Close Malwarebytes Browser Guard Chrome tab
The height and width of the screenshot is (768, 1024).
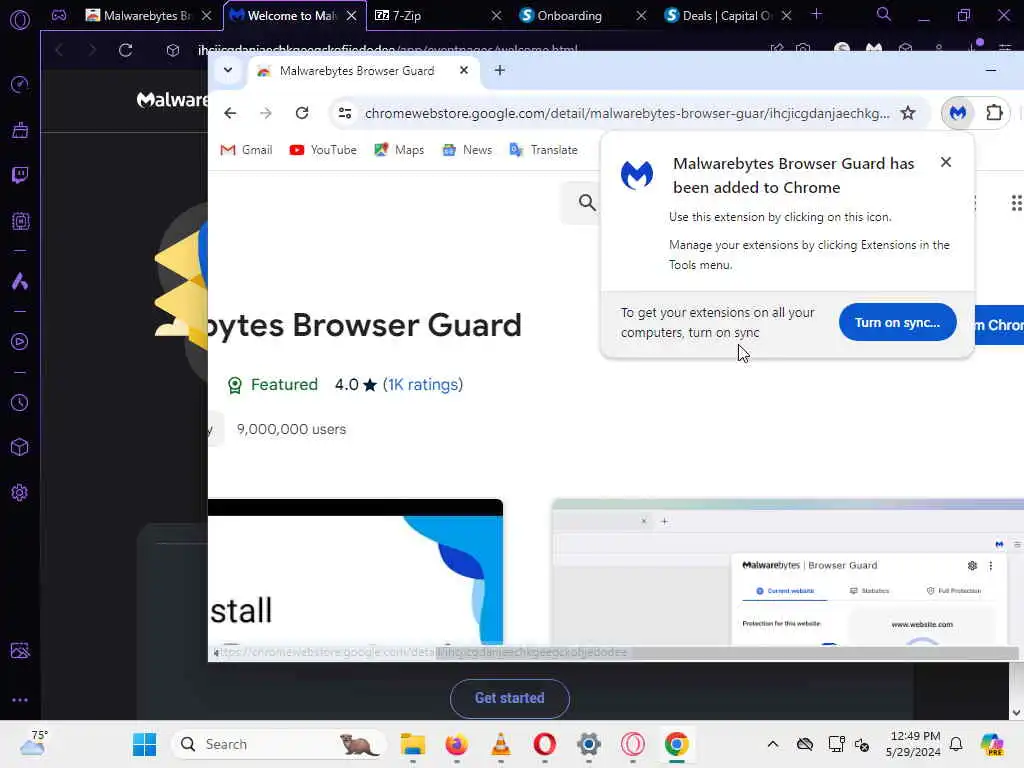pos(464,70)
